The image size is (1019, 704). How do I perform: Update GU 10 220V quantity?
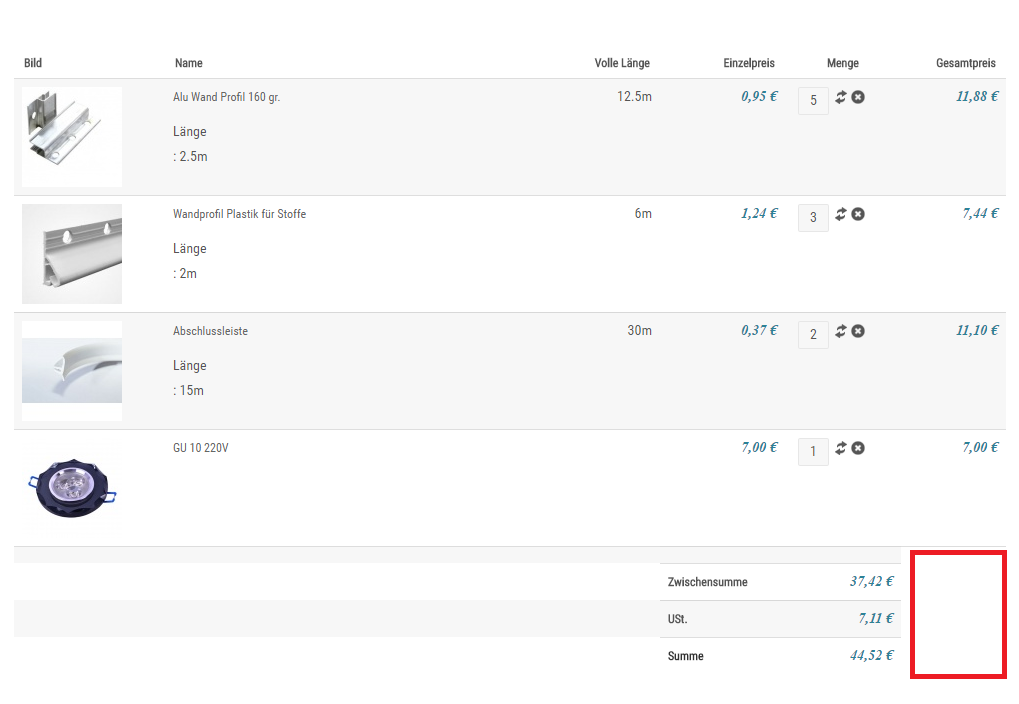point(841,448)
